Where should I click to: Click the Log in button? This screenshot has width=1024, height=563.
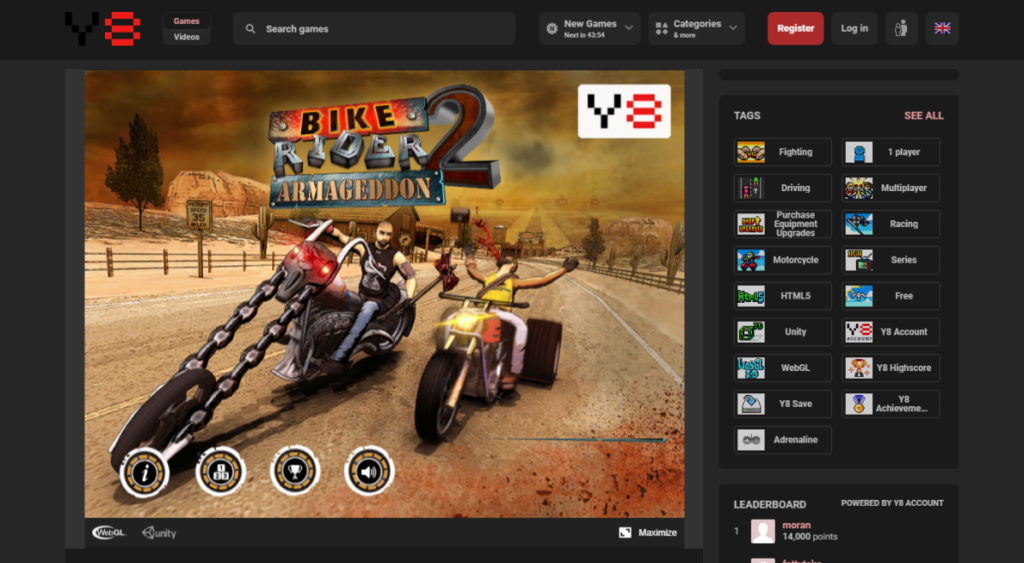854,28
